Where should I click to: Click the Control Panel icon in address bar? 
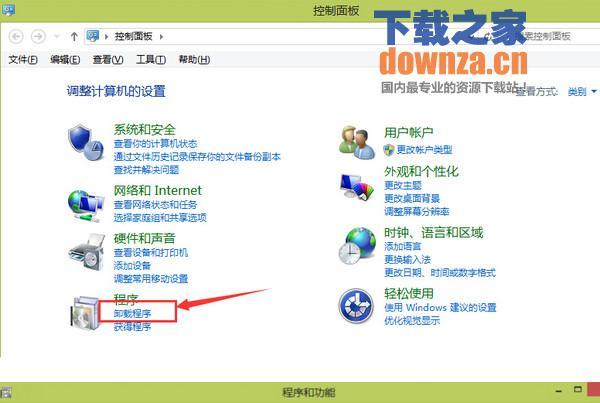[x=93, y=36]
